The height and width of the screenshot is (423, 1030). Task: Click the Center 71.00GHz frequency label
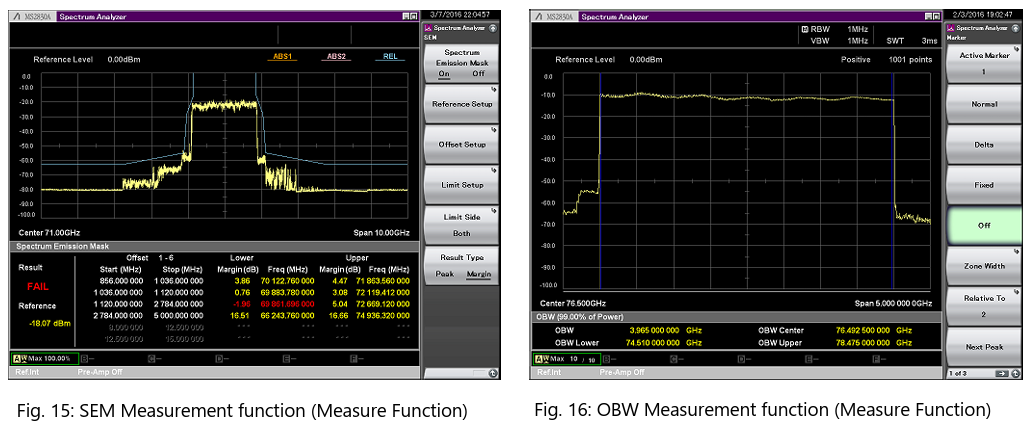[50, 232]
